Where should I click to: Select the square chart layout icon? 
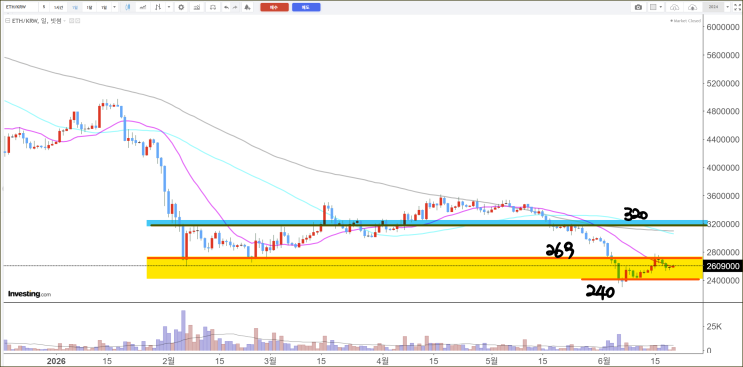coord(653,7)
